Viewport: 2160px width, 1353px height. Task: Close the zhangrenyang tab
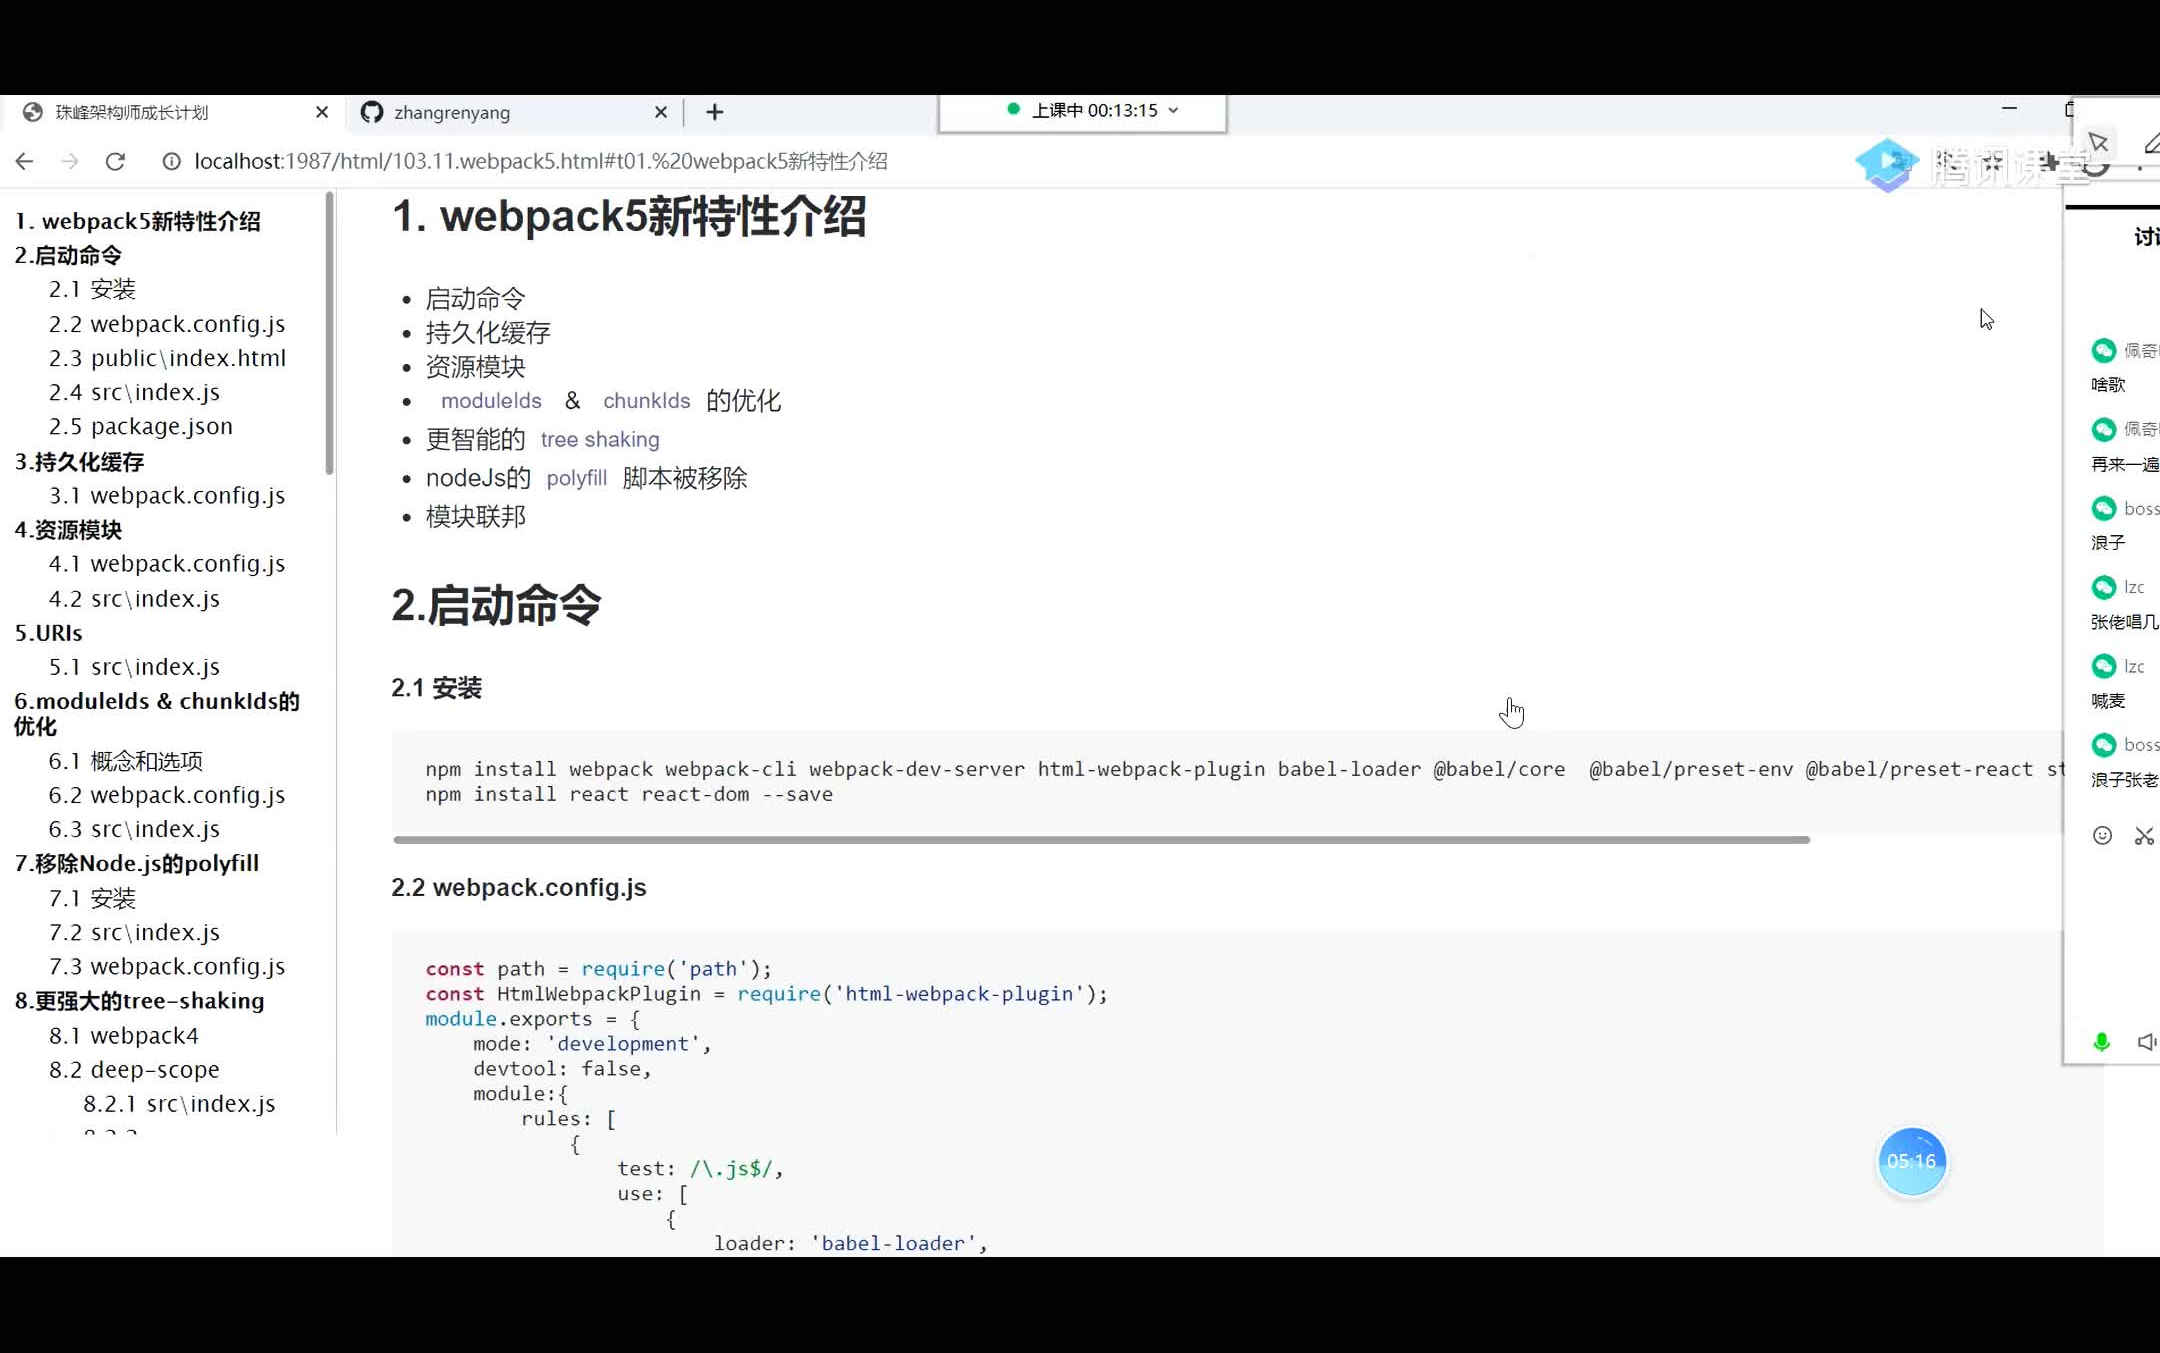(x=661, y=112)
